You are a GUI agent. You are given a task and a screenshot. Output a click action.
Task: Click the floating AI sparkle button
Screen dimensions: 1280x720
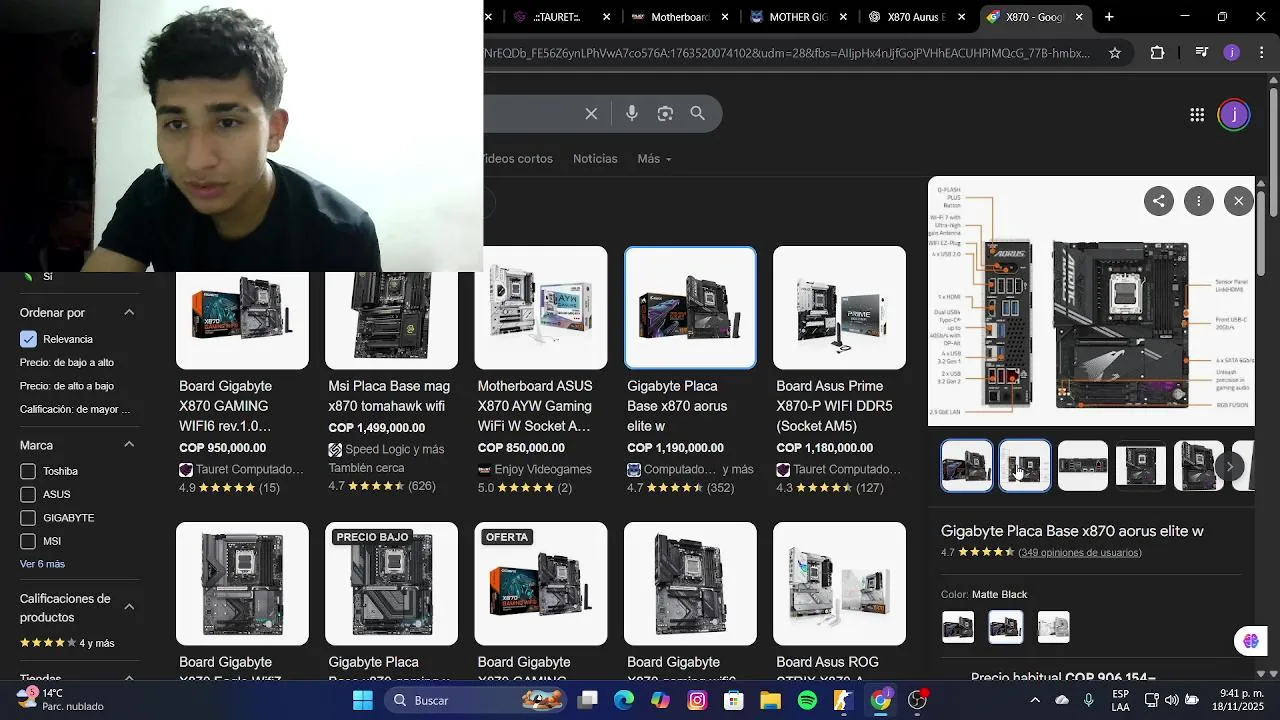[1251, 641]
